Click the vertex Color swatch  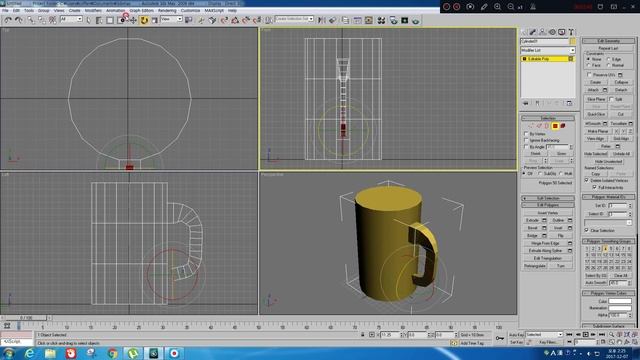pos(620,301)
